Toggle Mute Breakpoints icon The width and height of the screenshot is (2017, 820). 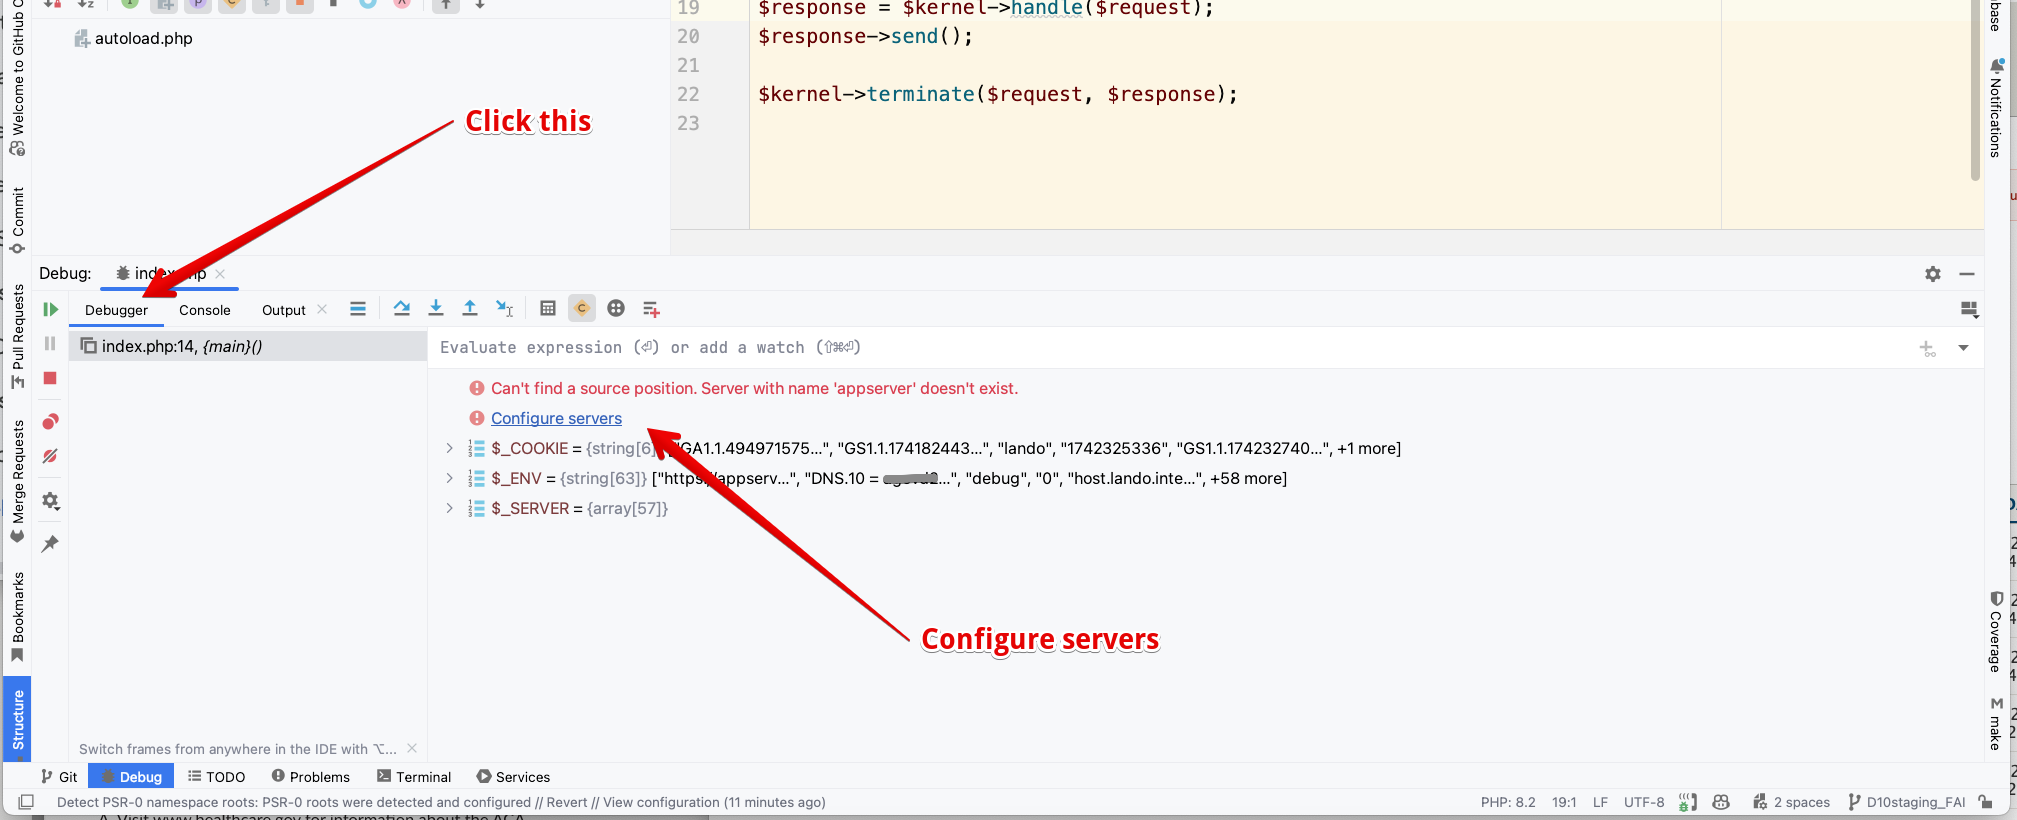[50, 456]
